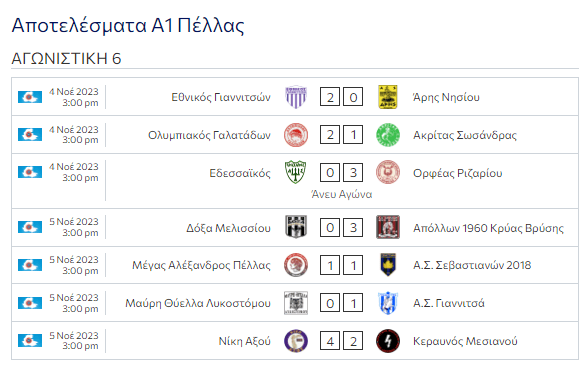Click the Απόλλων 1960 Κρύας Βρύσης crest
Screen dimensions: 587x380
pos(388,227)
